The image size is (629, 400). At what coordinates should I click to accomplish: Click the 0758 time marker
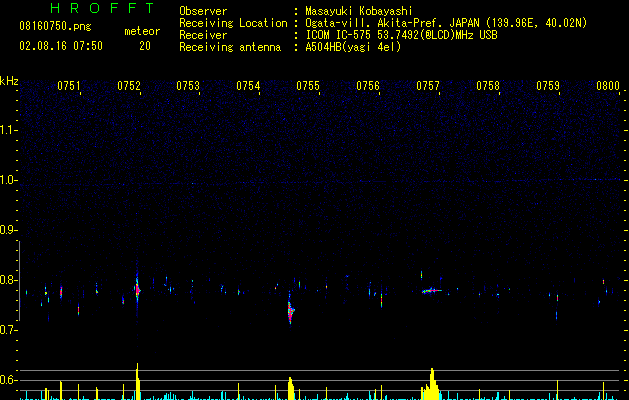(x=488, y=85)
